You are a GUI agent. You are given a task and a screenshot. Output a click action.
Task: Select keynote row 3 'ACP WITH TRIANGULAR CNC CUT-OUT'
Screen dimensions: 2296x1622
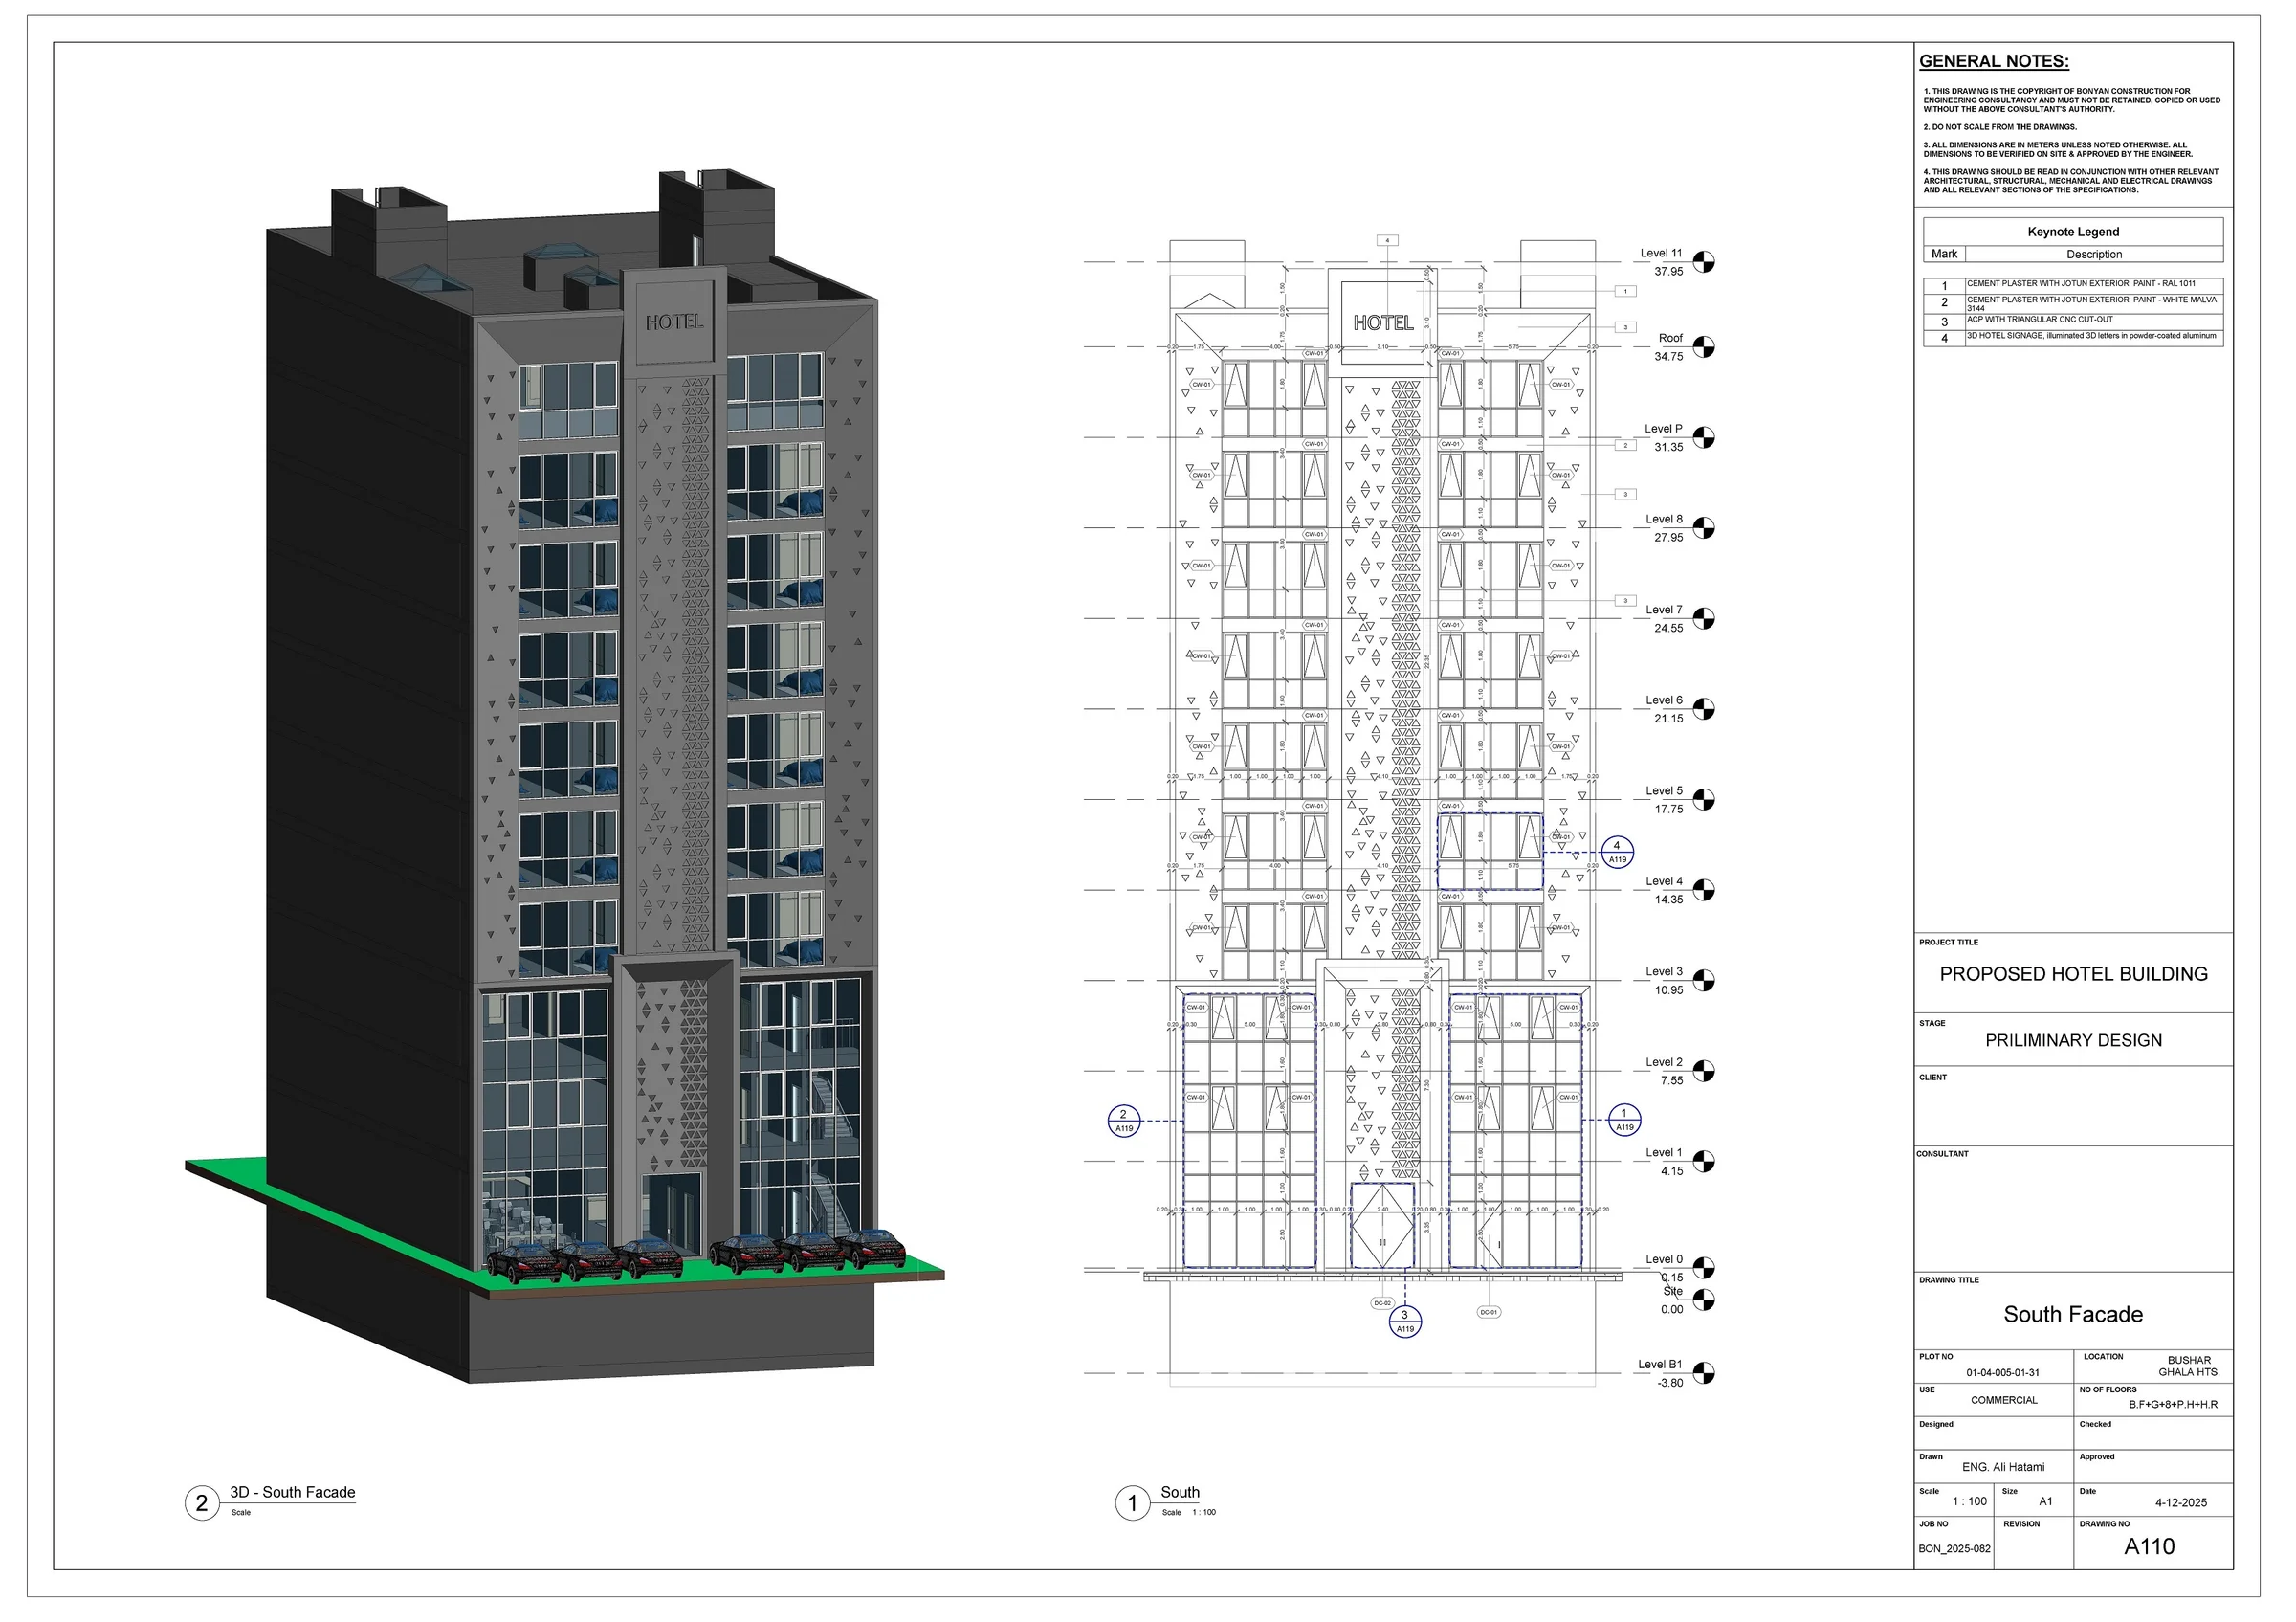[2073, 321]
